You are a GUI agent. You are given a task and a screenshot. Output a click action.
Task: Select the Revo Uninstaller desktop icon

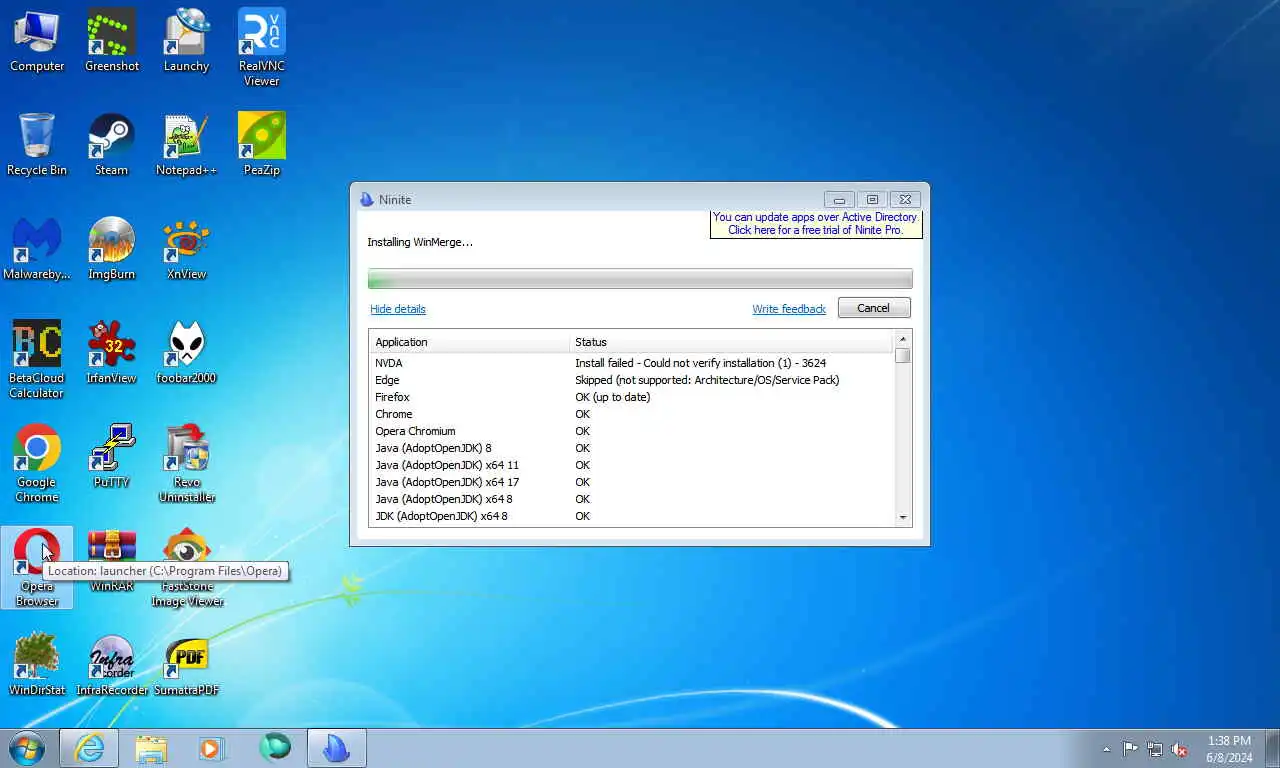(x=186, y=463)
